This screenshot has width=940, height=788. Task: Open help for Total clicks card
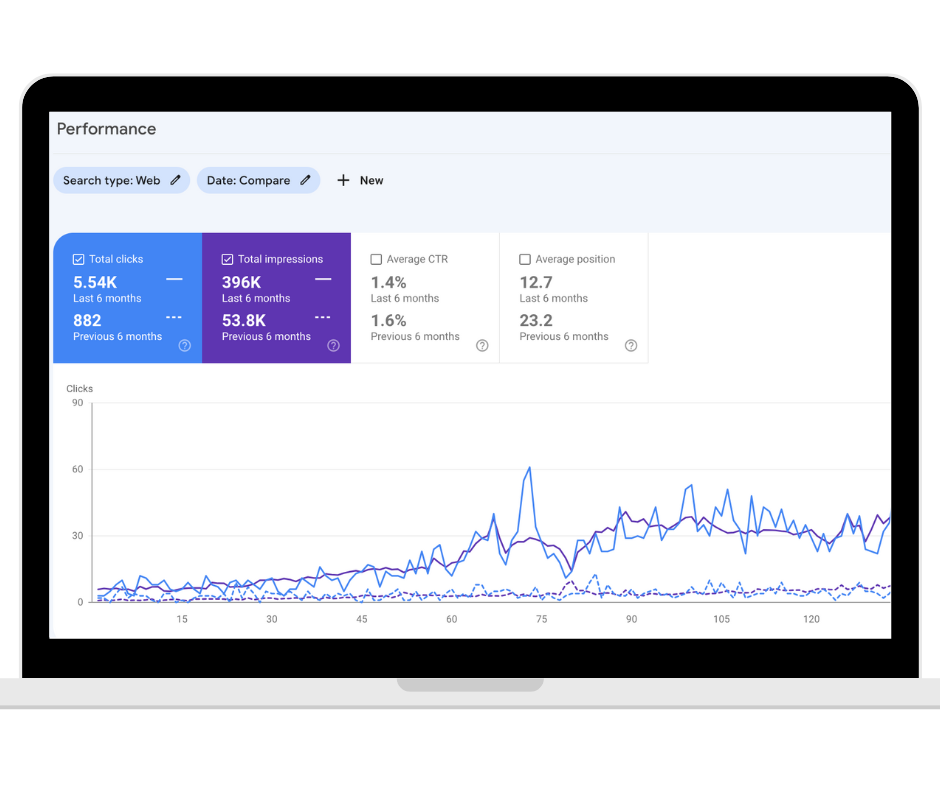pyautogui.click(x=185, y=345)
